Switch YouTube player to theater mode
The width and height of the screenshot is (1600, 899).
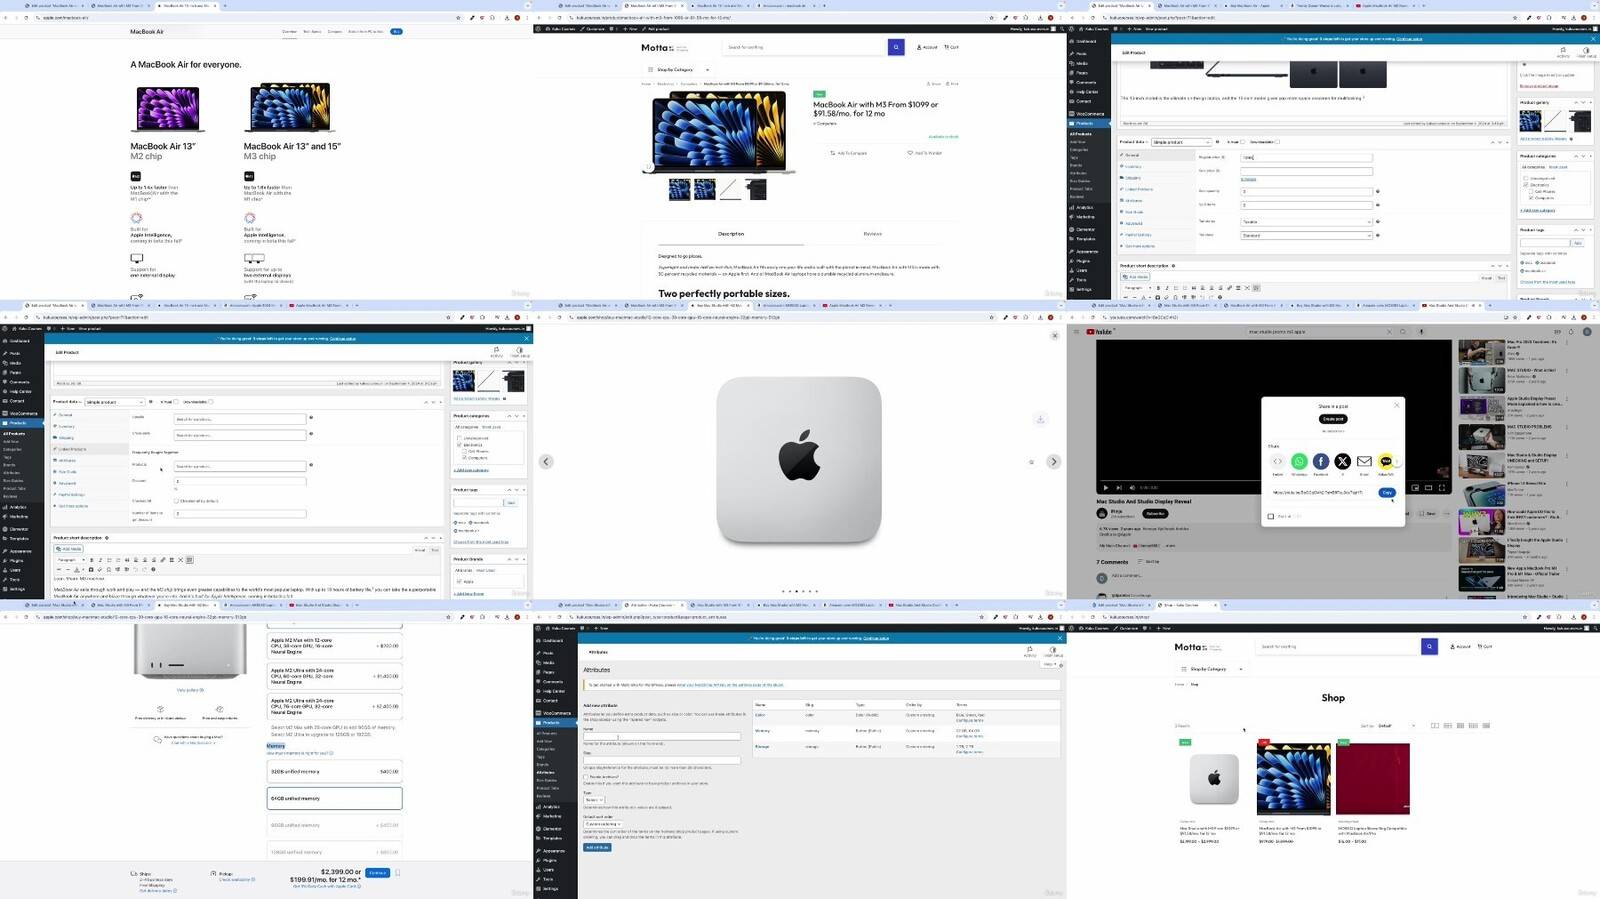point(1428,488)
